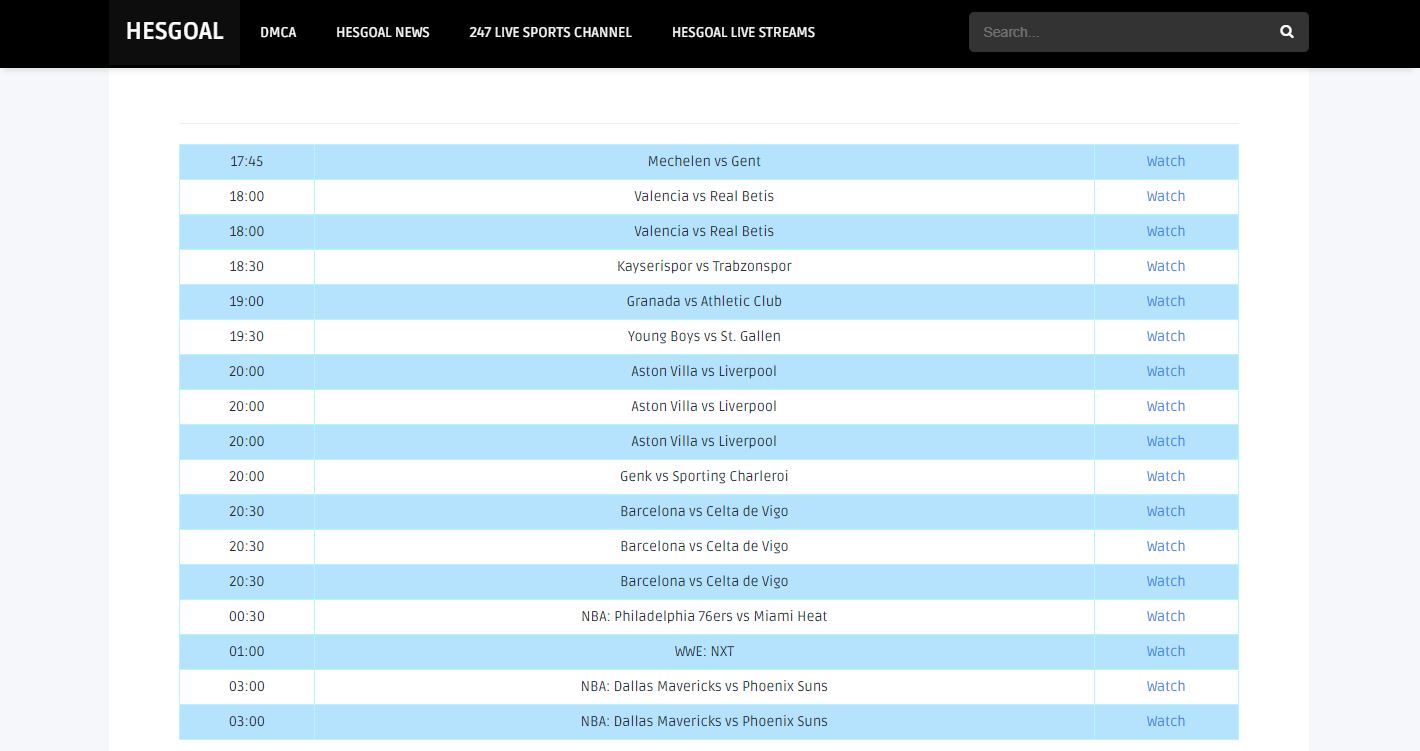Select the 'Kayserispor vs Trabzonspor' match text
Screen dimensions: 1420x751
pos(704,266)
